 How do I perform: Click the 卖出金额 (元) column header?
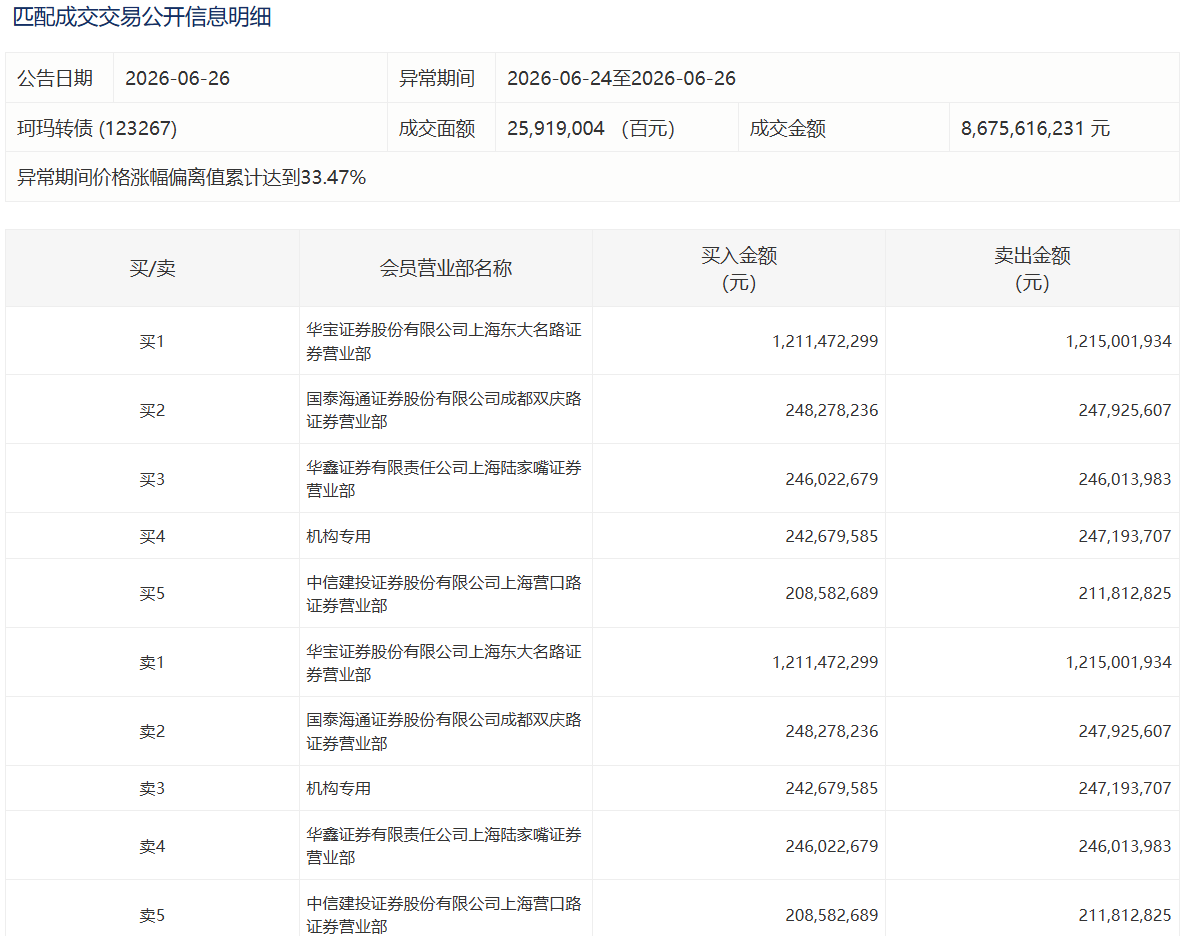click(x=1032, y=269)
